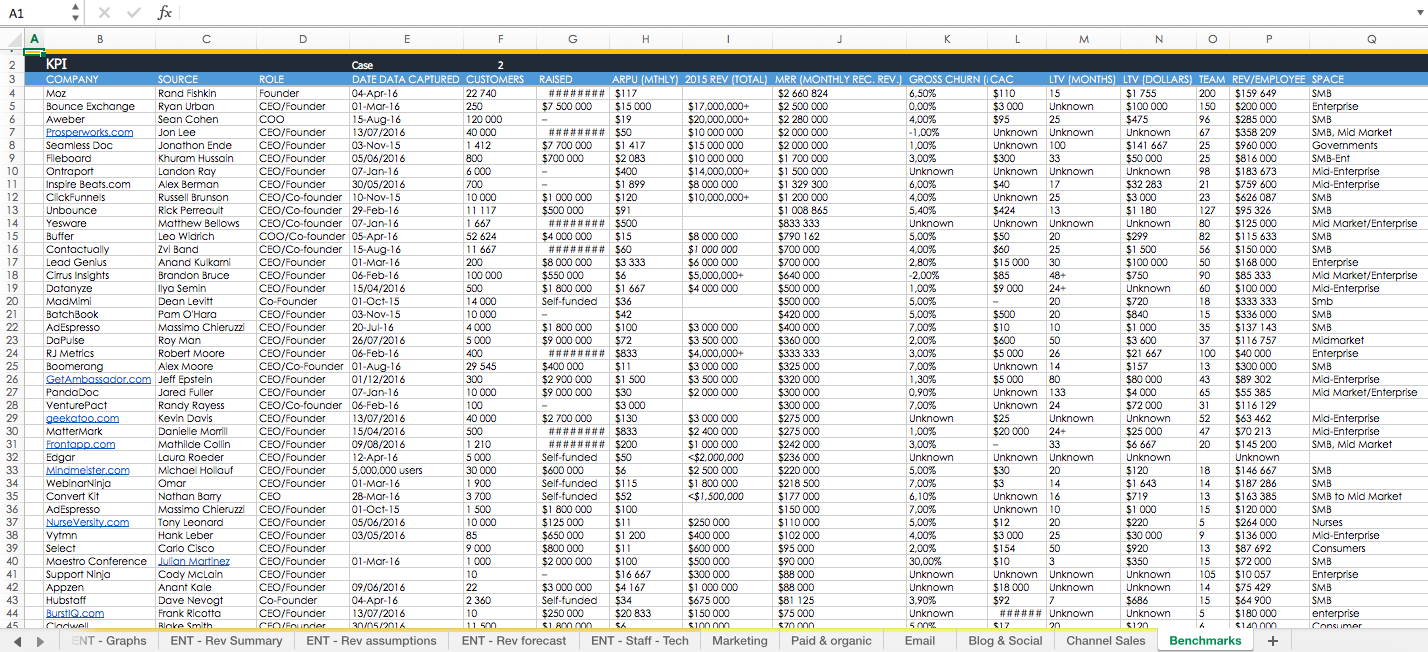The height and width of the screenshot is (652, 1428).
Task: Click the Seamless Doc company cell
Action: (100, 145)
